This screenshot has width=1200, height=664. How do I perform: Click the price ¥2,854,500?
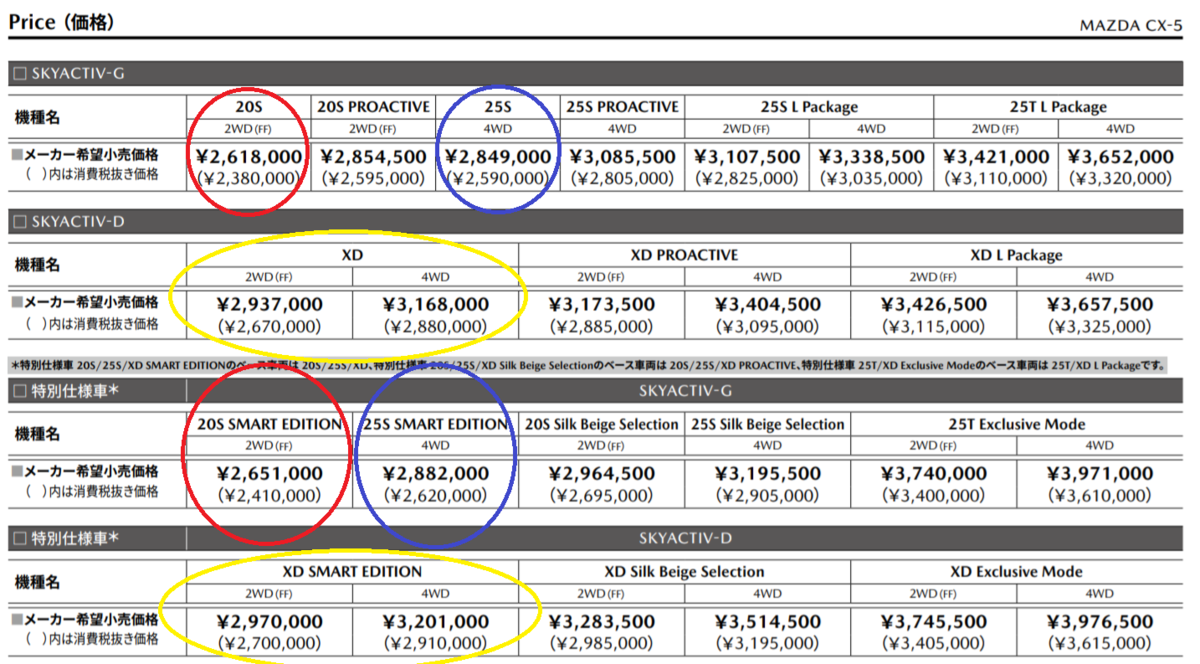pos(373,157)
